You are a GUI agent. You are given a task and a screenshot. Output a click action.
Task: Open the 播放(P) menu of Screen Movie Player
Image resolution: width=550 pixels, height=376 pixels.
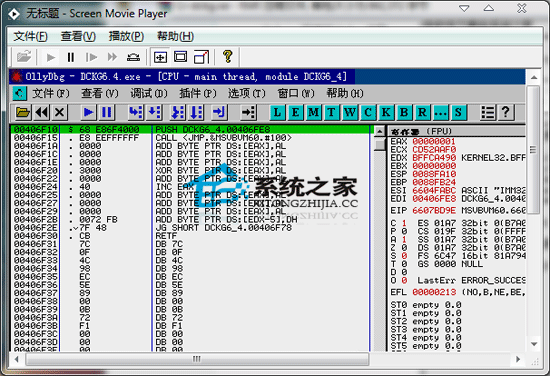(126, 36)
